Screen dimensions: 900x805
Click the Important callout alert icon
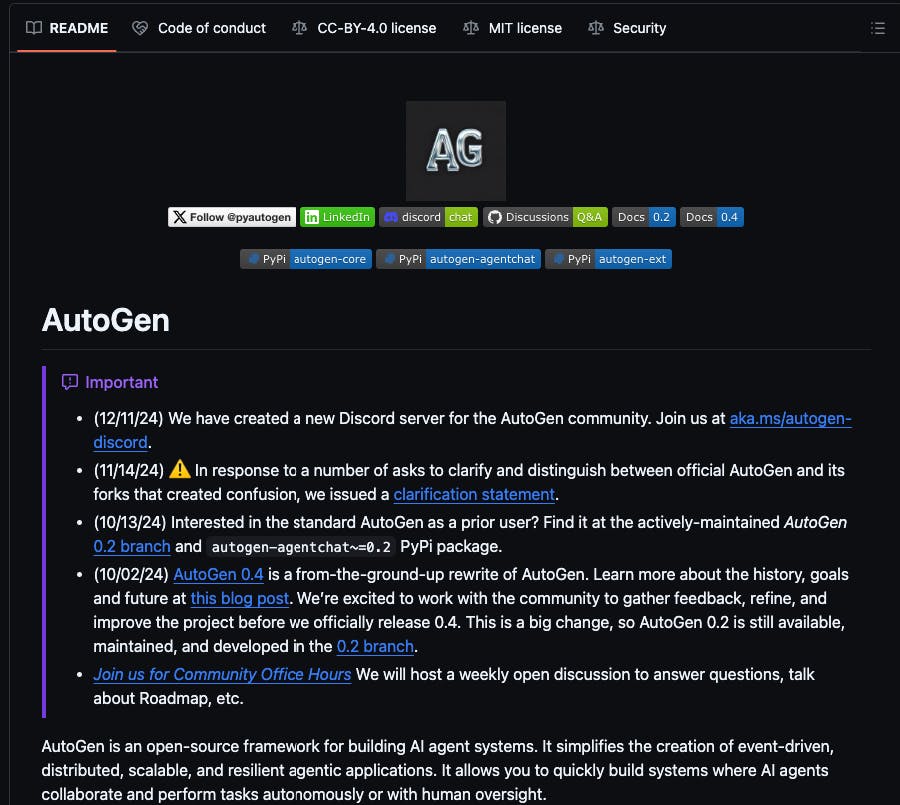pos(69,382)
